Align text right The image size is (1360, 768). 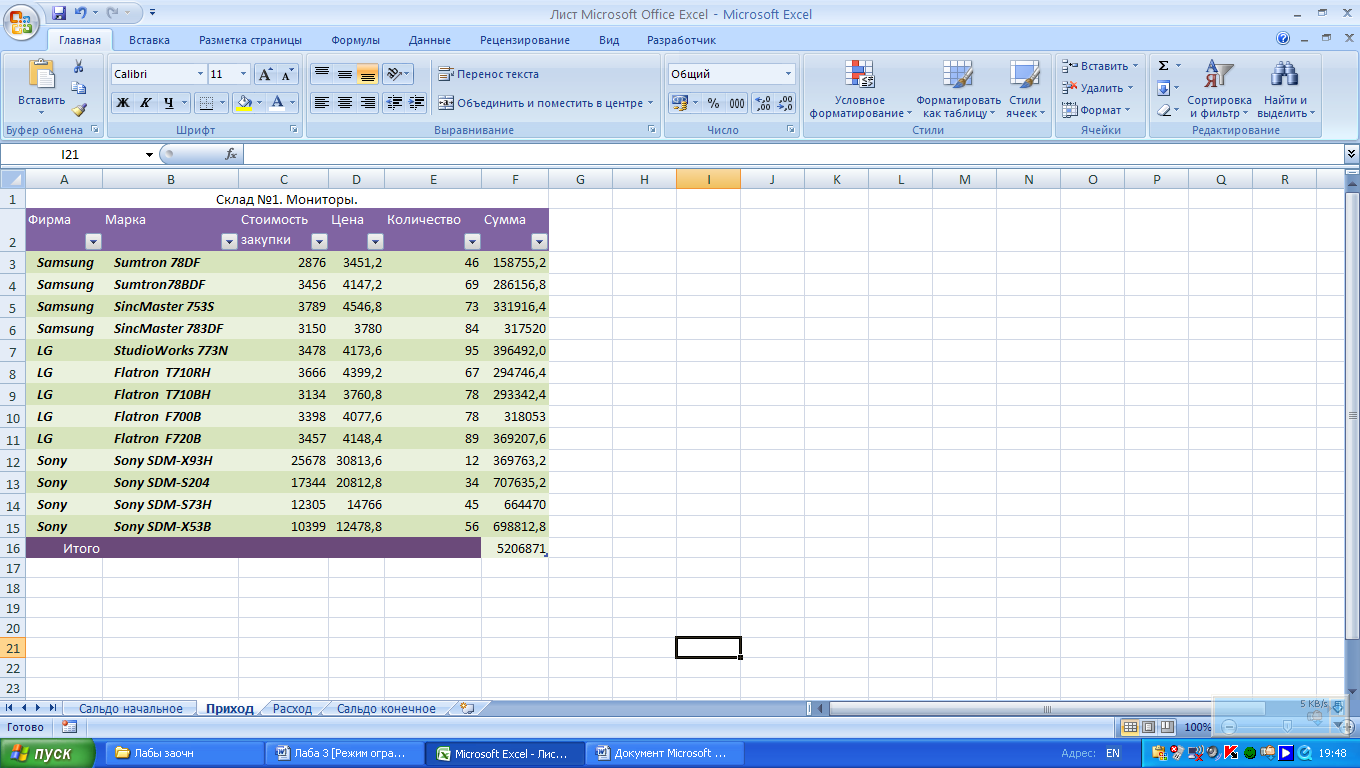(367, 103)
